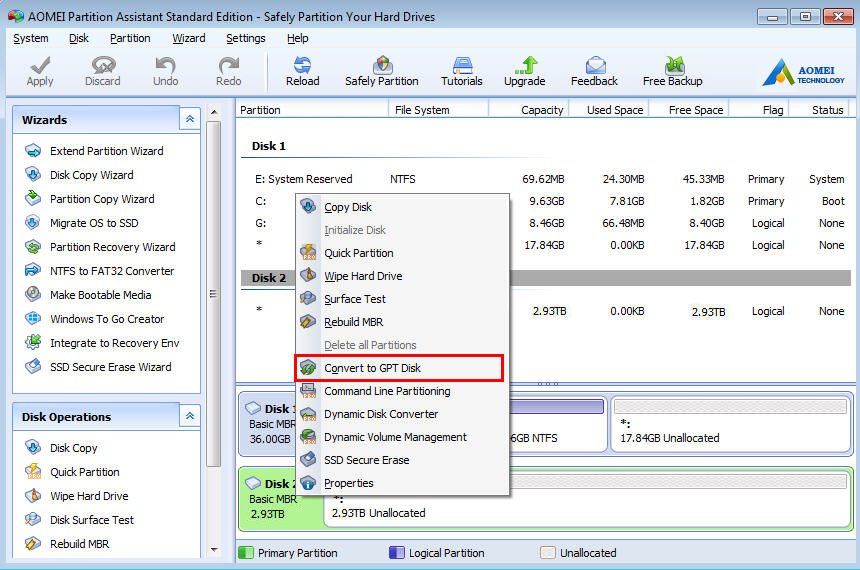Open Properties from the context menu

click(402, 483)
